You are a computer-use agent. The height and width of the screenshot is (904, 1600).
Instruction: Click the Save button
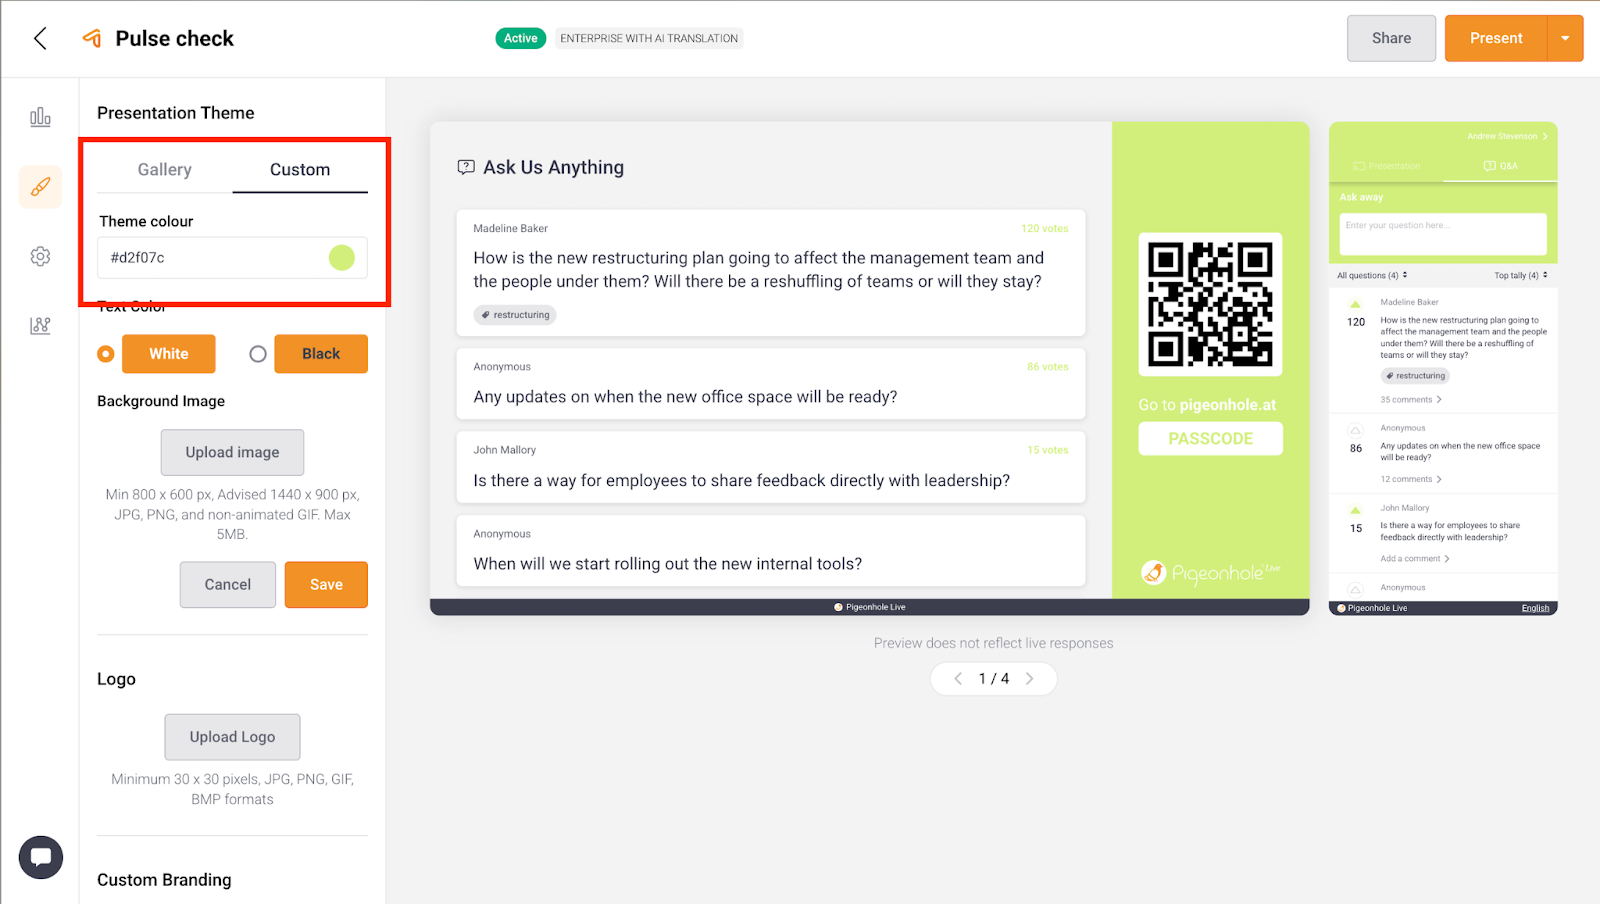[326, 585]
